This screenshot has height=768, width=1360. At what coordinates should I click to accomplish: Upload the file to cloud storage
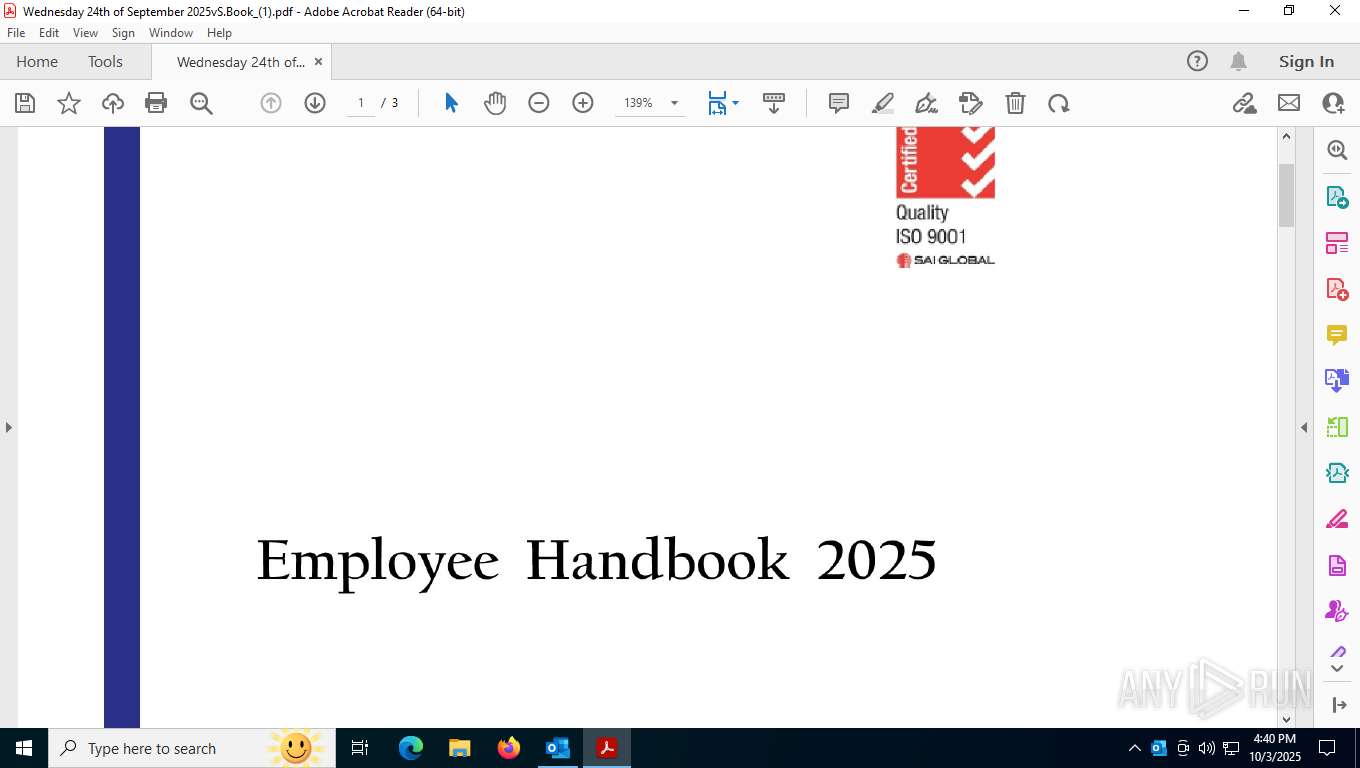113,103
